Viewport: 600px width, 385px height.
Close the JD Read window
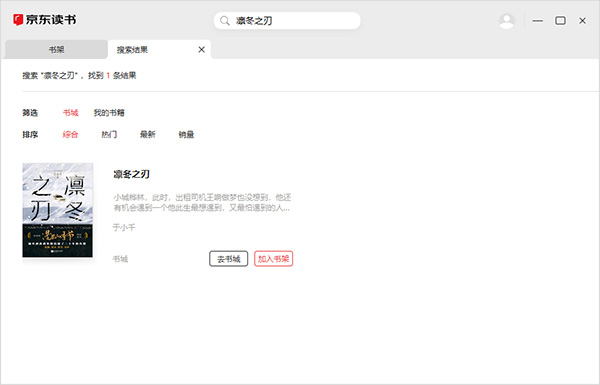582,21
